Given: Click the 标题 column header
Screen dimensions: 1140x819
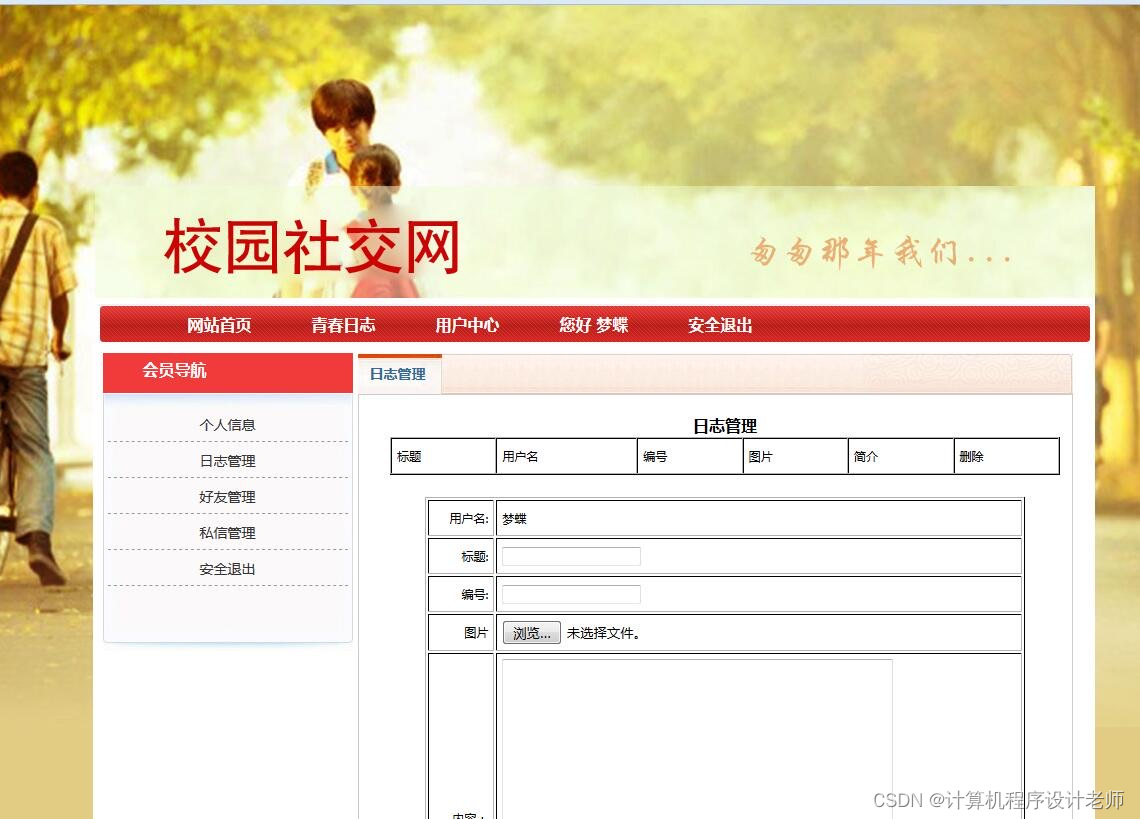Looking at the screenshot, I should pyautogui.click(x=443, y=456).
